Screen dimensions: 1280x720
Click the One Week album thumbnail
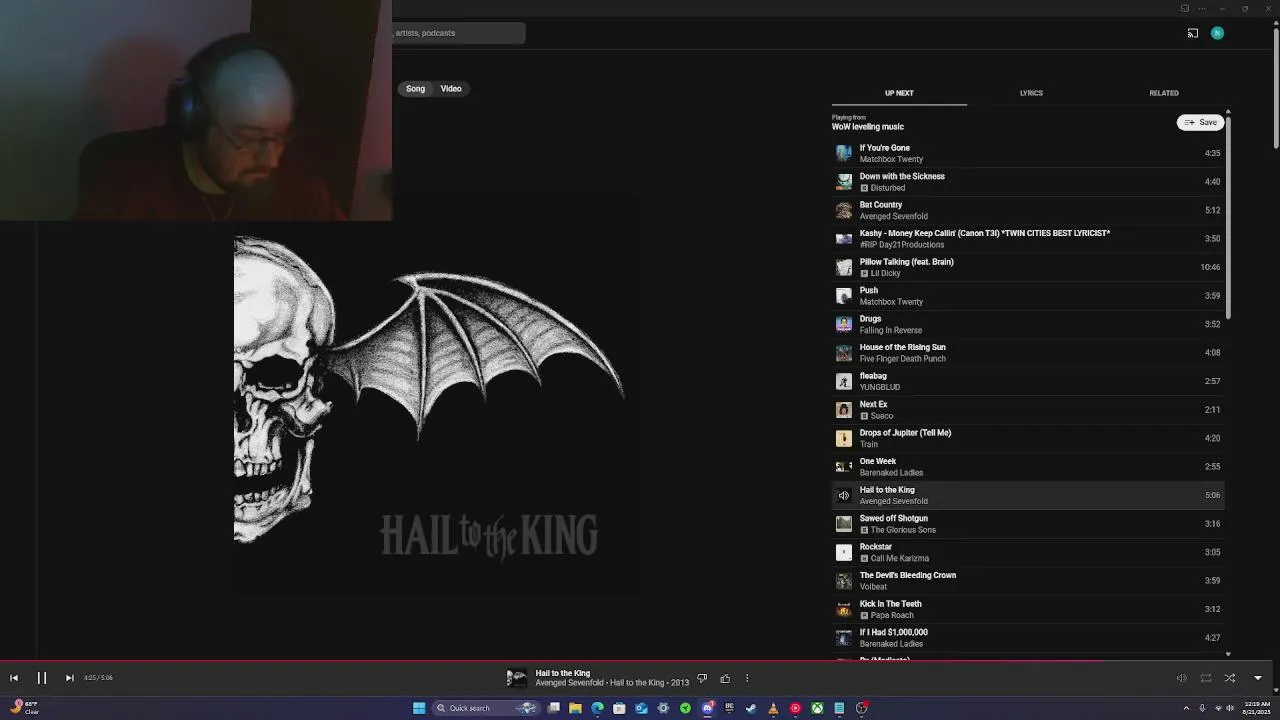click(x=844, y=467)
